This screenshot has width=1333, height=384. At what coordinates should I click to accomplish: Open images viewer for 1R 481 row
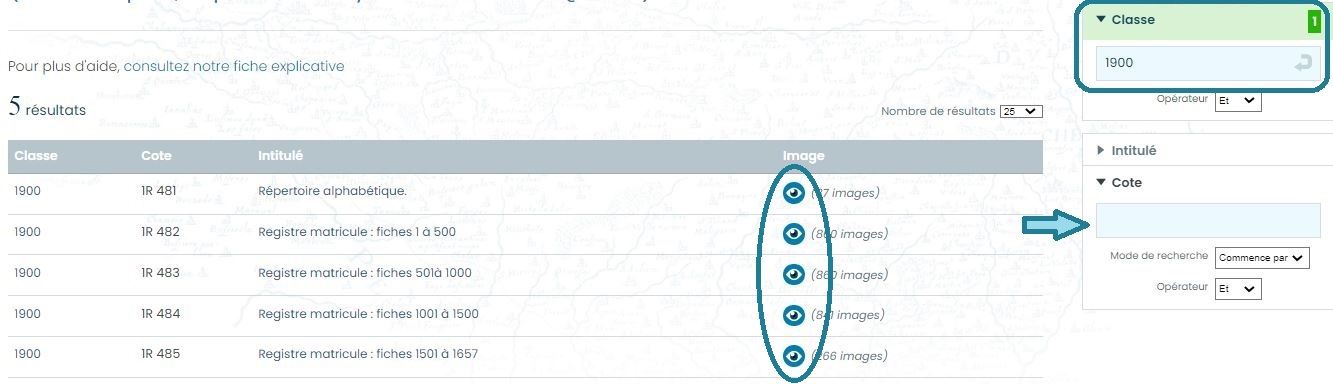tap(794, 193)
